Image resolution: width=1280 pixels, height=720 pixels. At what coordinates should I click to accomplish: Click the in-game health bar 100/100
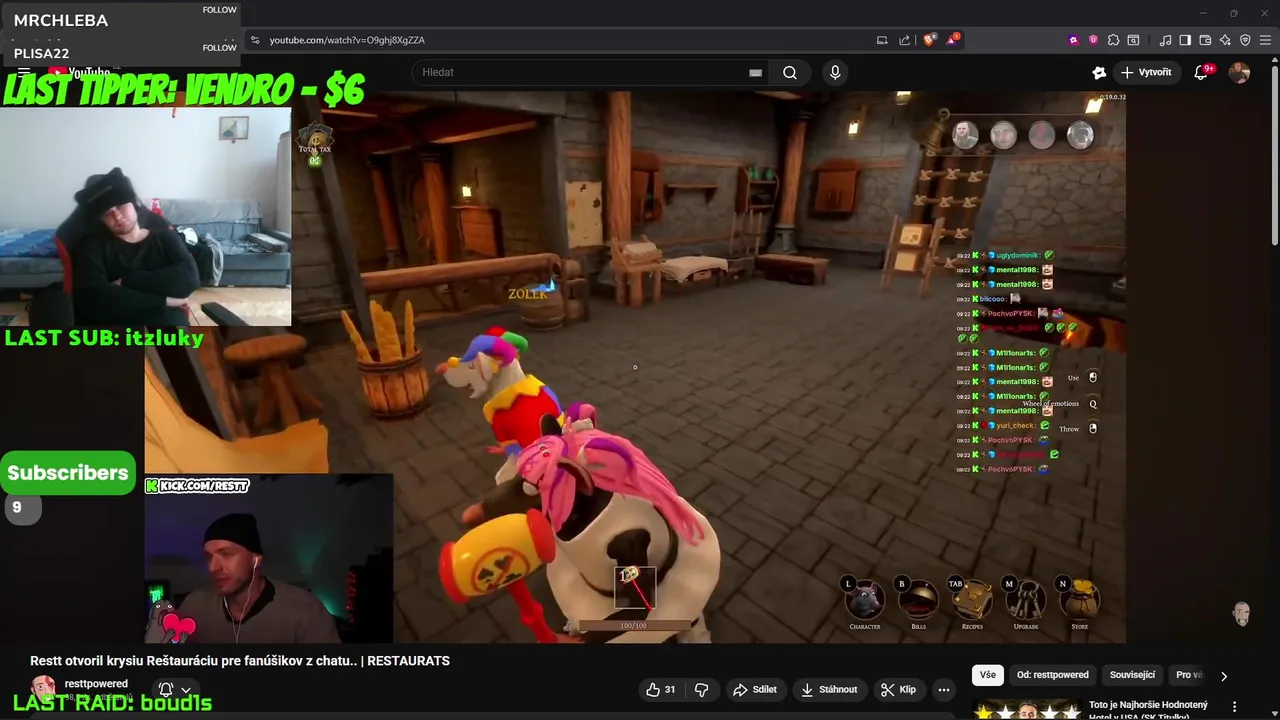coord(633,626)
